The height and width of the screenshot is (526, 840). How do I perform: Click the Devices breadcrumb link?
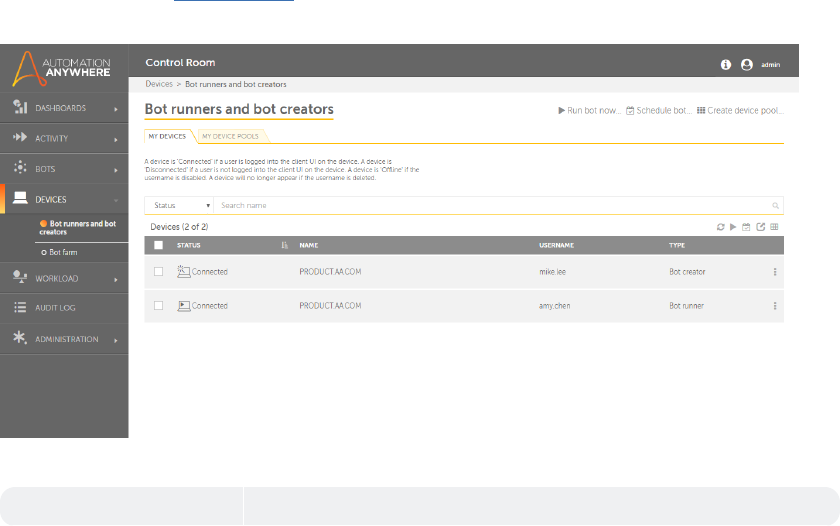(159, 84)
